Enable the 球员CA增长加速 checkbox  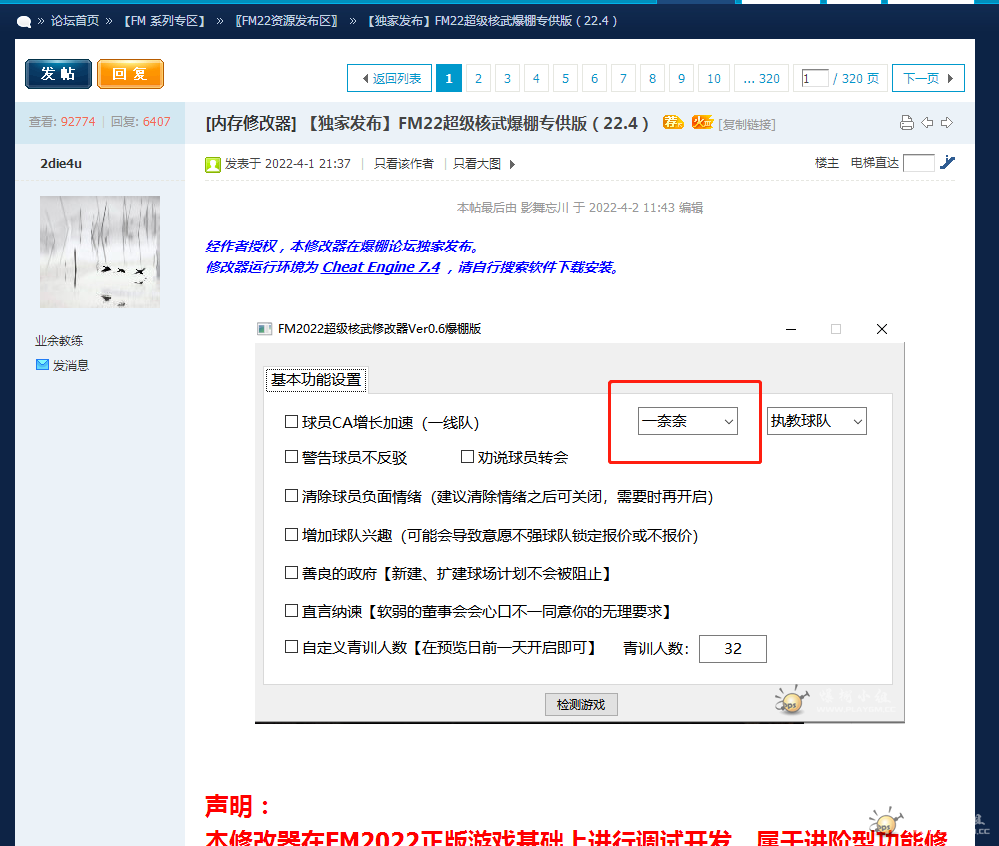(x=291, y=422)
